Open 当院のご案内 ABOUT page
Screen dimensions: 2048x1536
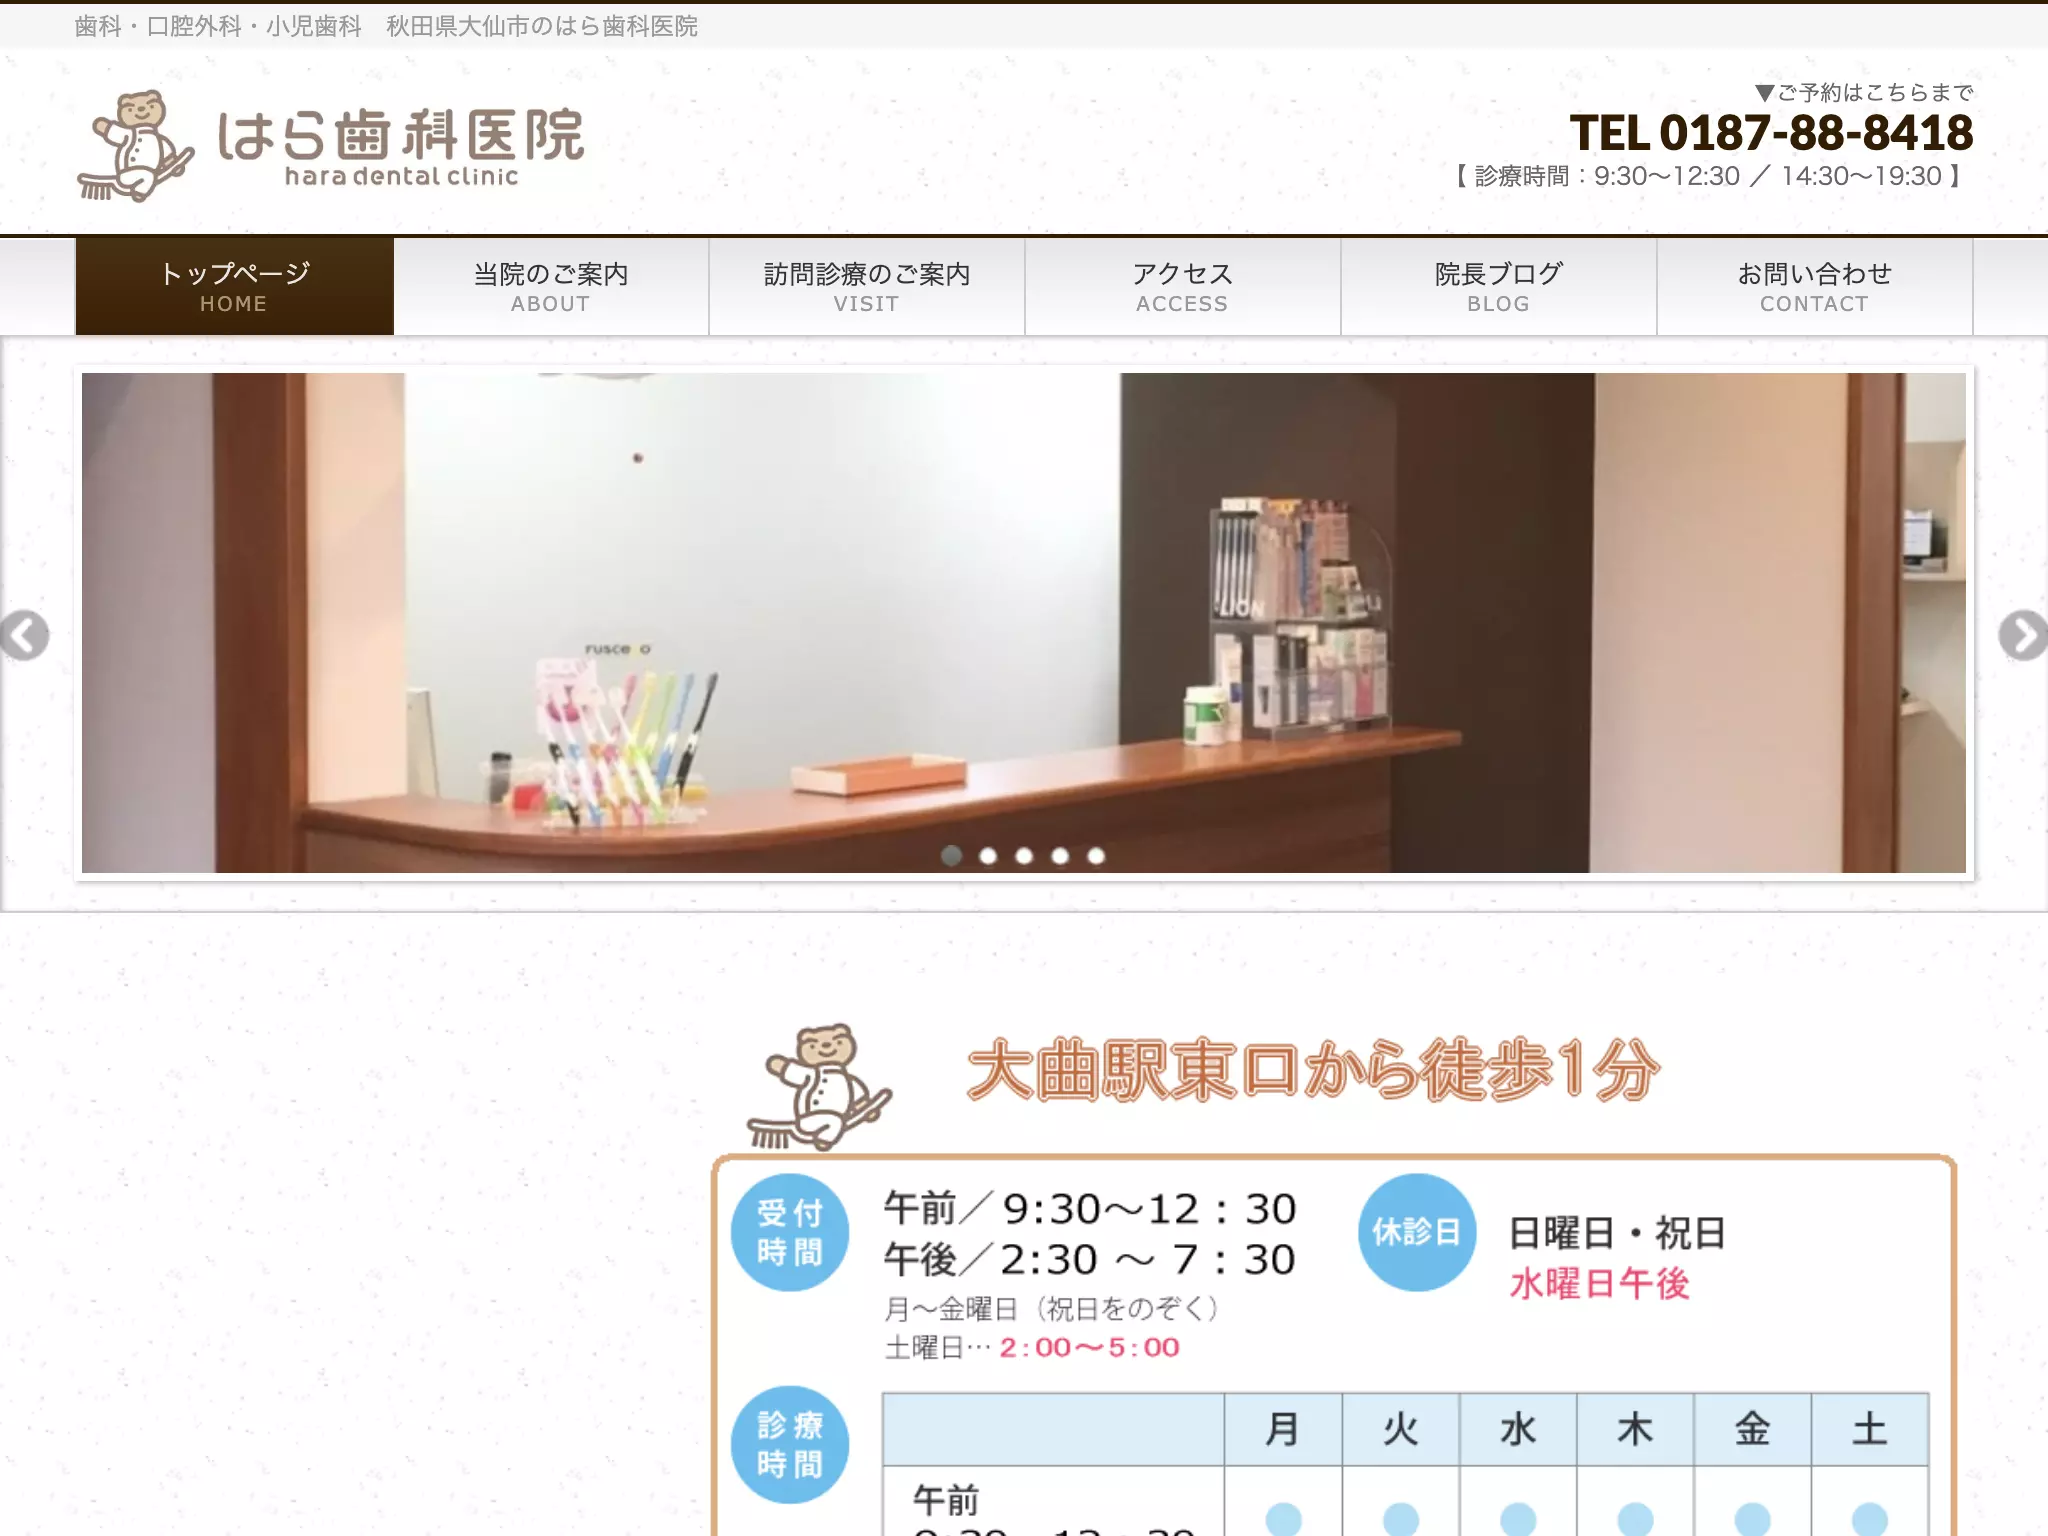[551, 287]
